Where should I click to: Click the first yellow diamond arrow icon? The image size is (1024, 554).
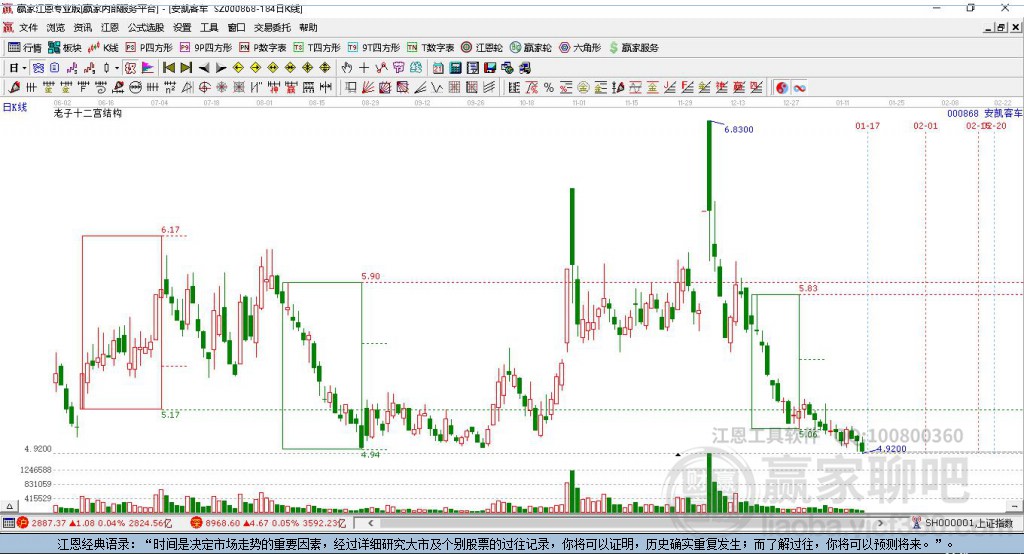[x=238, y=67]
